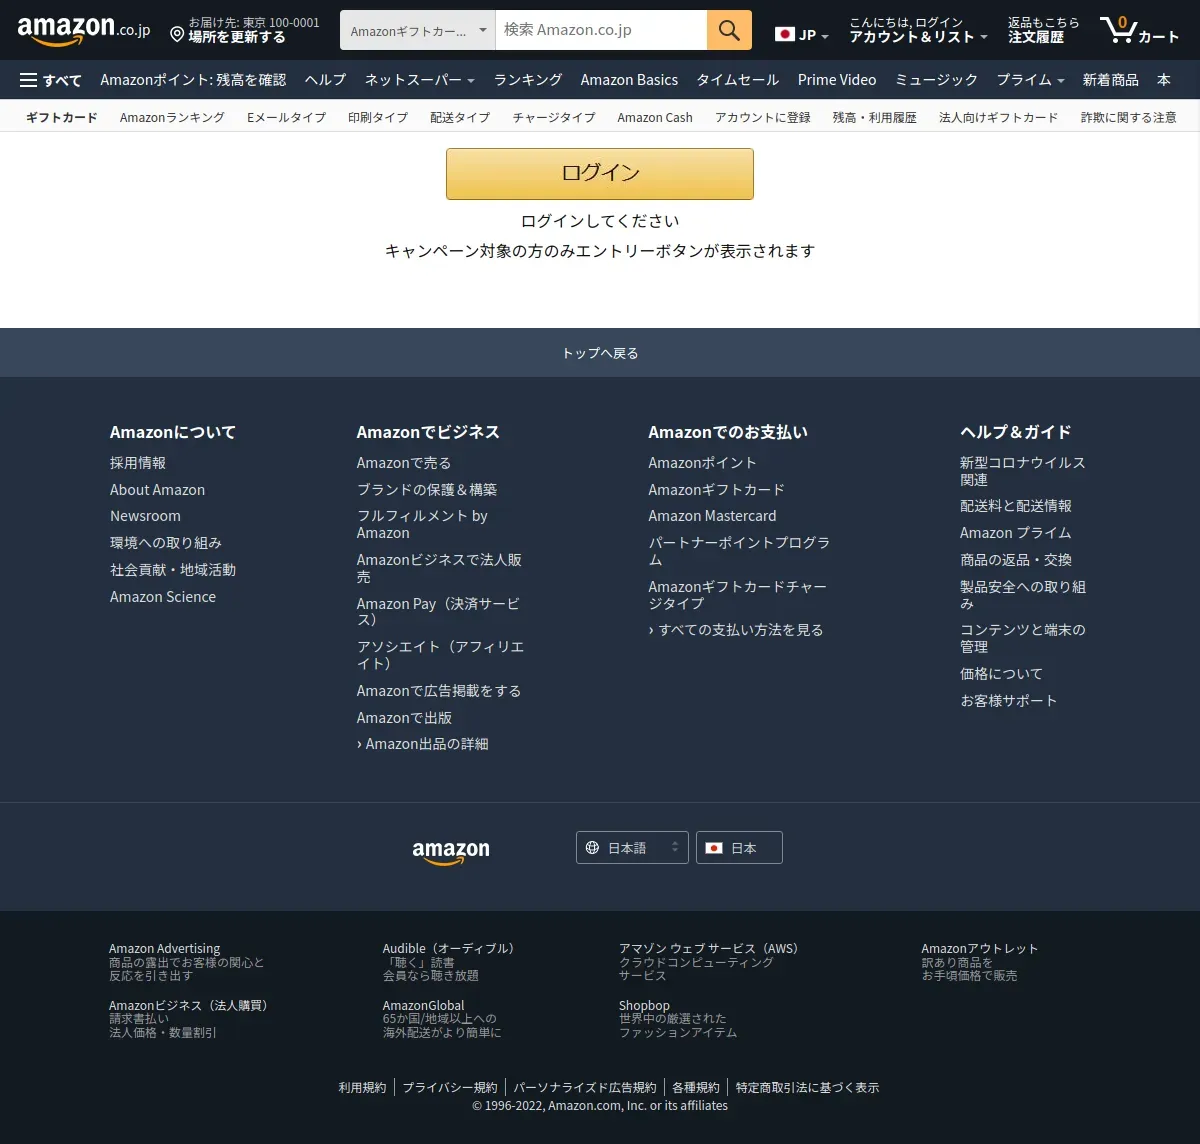Select 法人向けギフトカード subnav tab
The image size is (1200, 1144).
998,118
